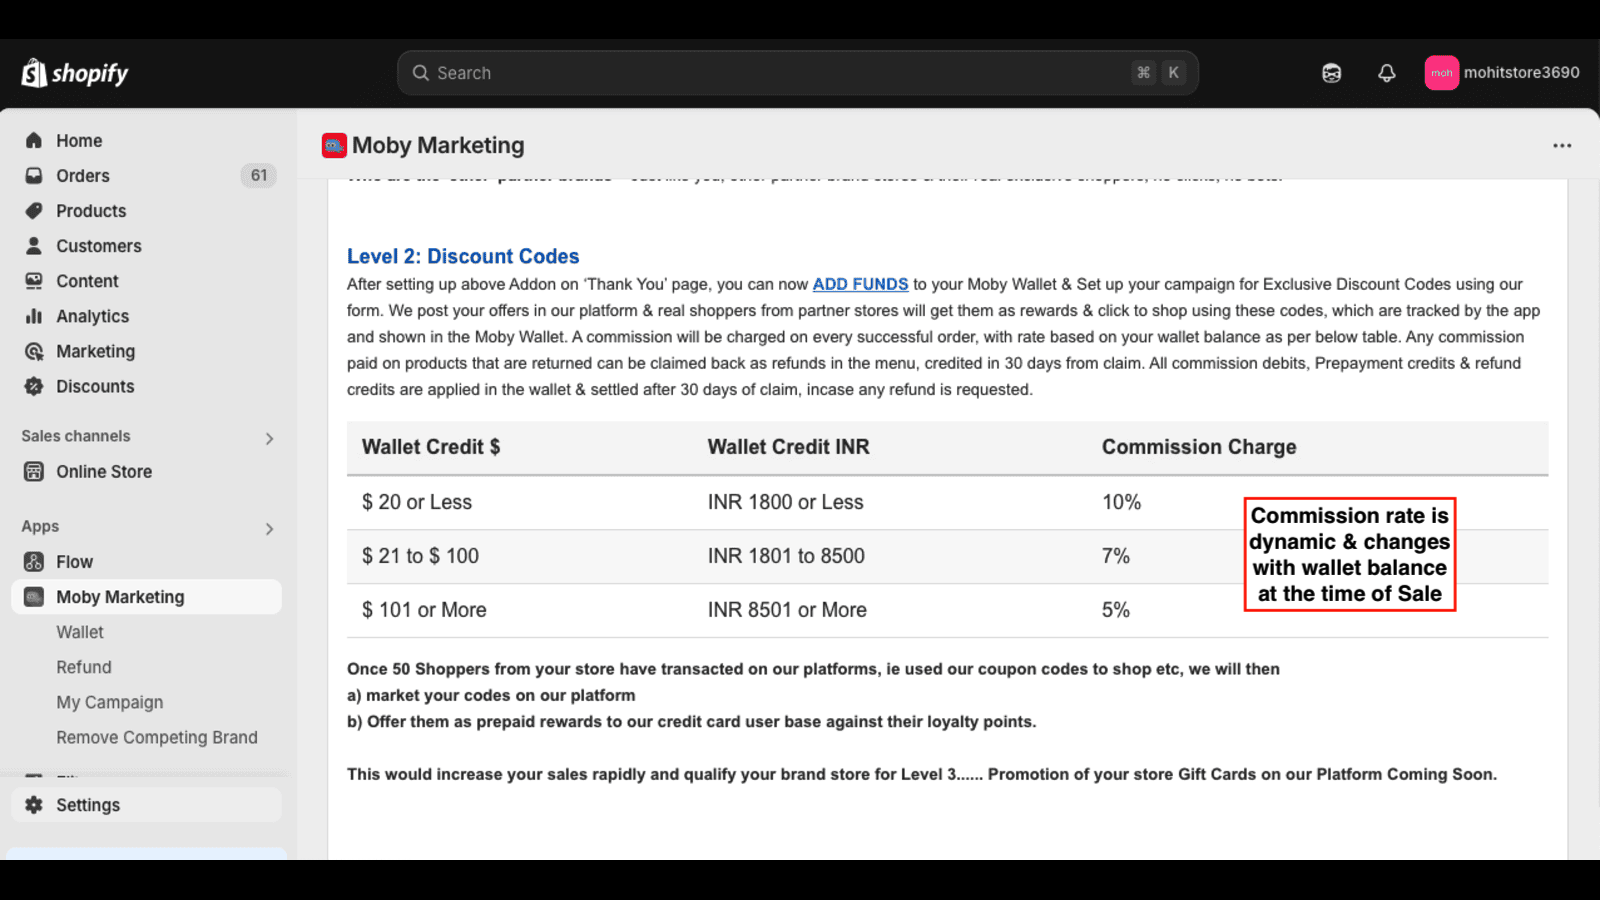Click the Orders count badge 61
This screenshot has width=1600, height=900.
tap(259, 176)
